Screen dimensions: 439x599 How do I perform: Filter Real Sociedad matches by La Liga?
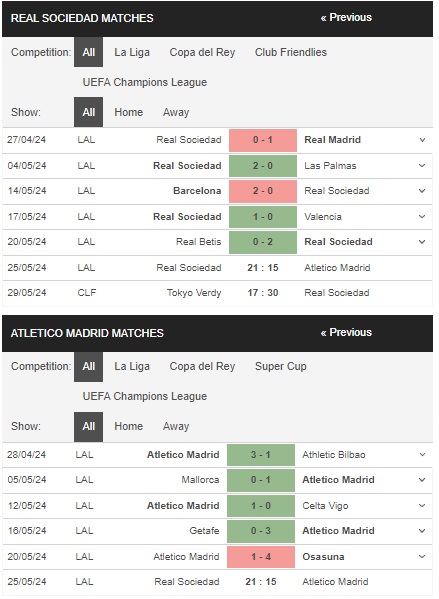[x=132, y=52]
